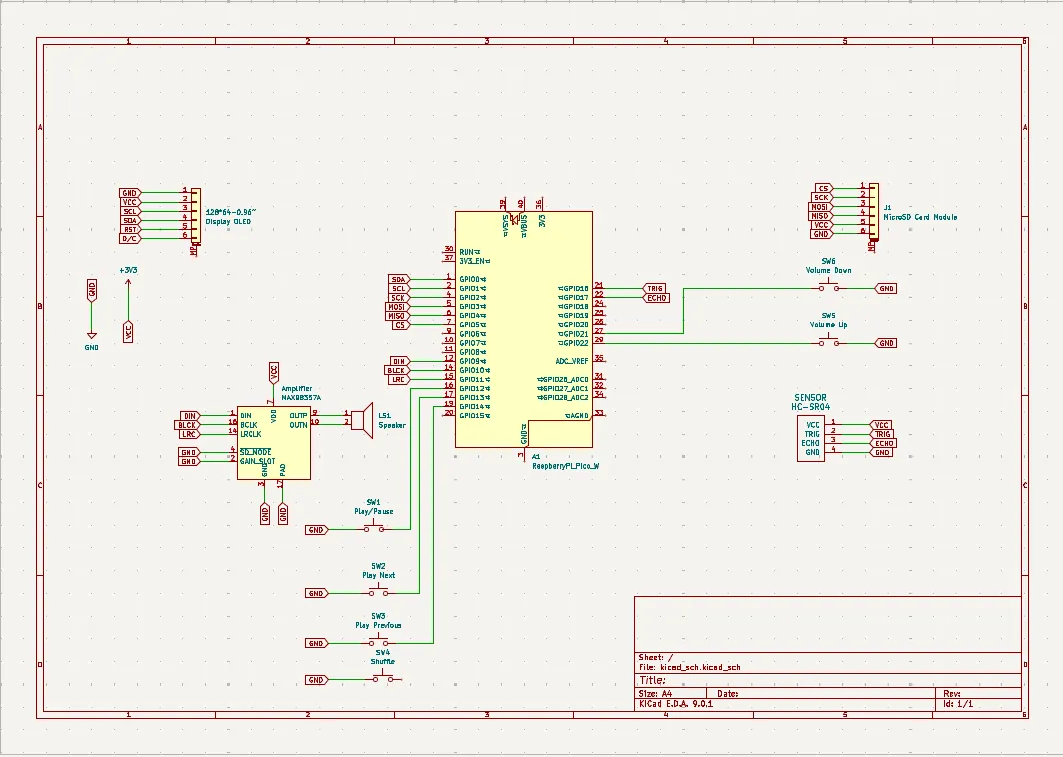Screen dimensions: 1063x757
Task: Click the ECHO label on HC-SR04 sensor
Action: click(x=883, y=443)
